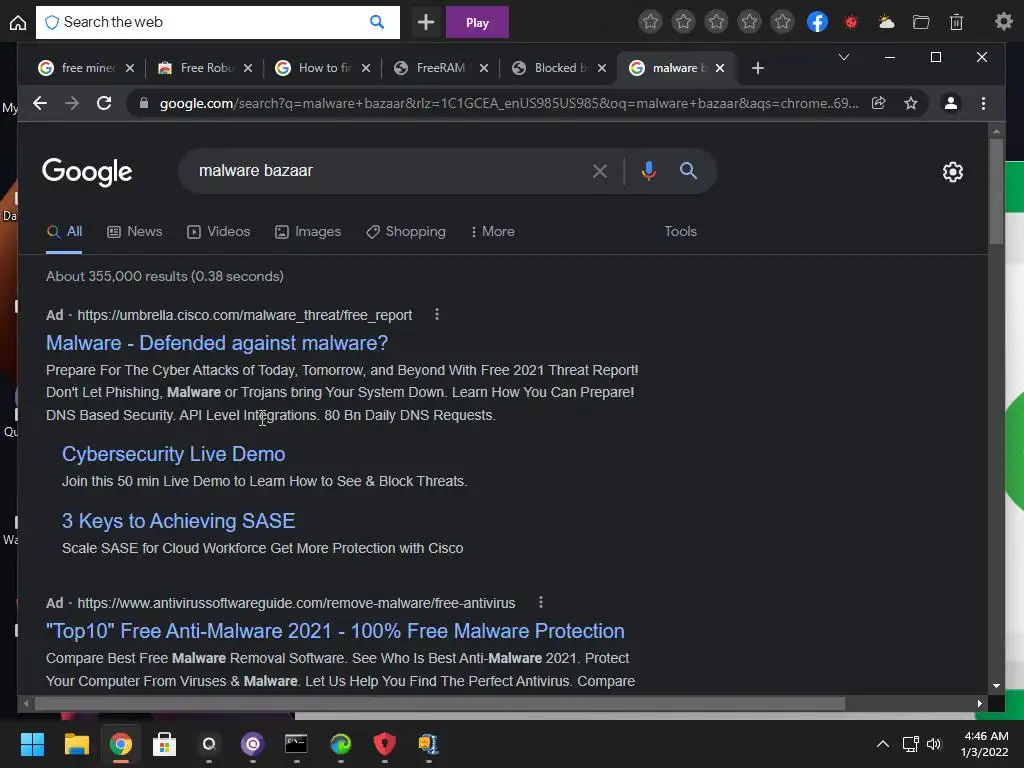Open the weather icon in top bar
This screenshot has height=768, width=1024.
(886, 22)
